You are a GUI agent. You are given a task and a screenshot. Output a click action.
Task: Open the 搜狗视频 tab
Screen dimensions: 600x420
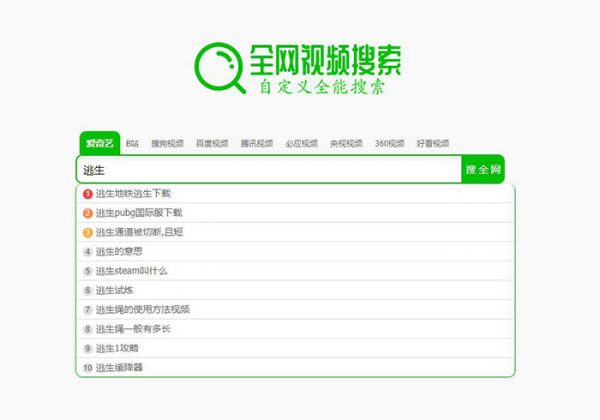(x=167, y=143)
